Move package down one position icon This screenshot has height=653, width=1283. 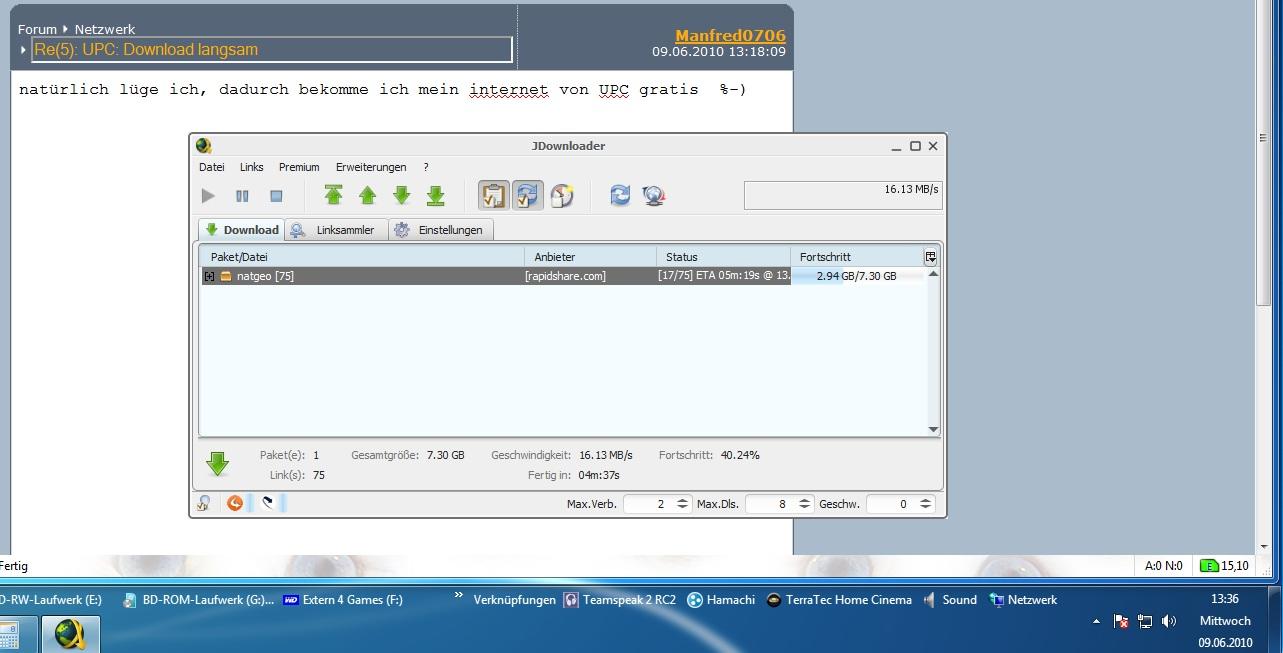pyautogui.click(x=401, y=195)
